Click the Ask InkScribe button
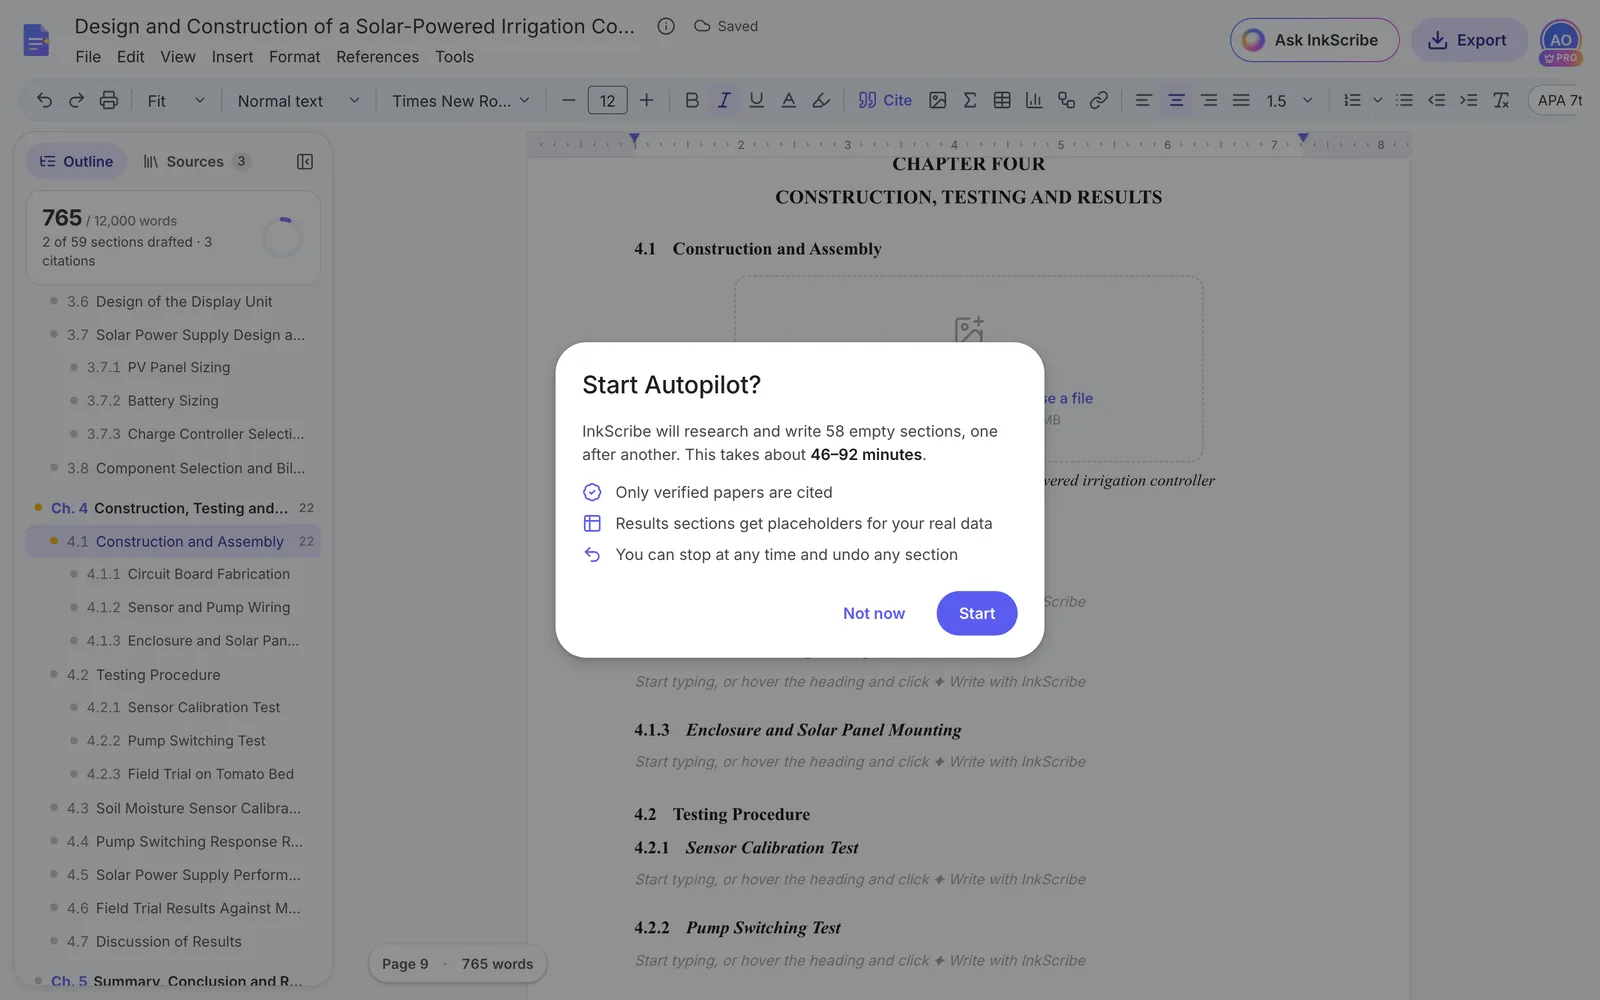This screenshot has width=1600, height=1000. (1314, 40)
